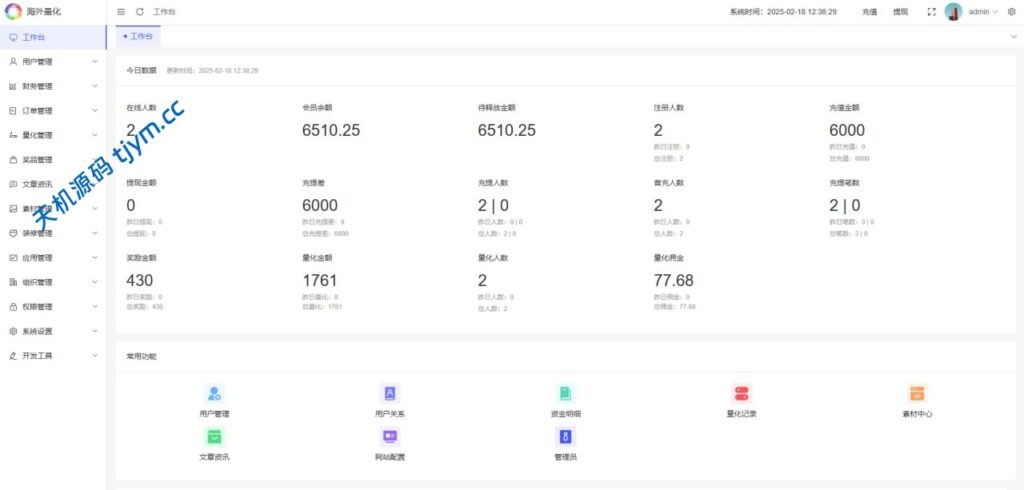The image size is (1024, 490).
Task: Click the 管理员 shortcut icon
Action: tap(565, 437)
